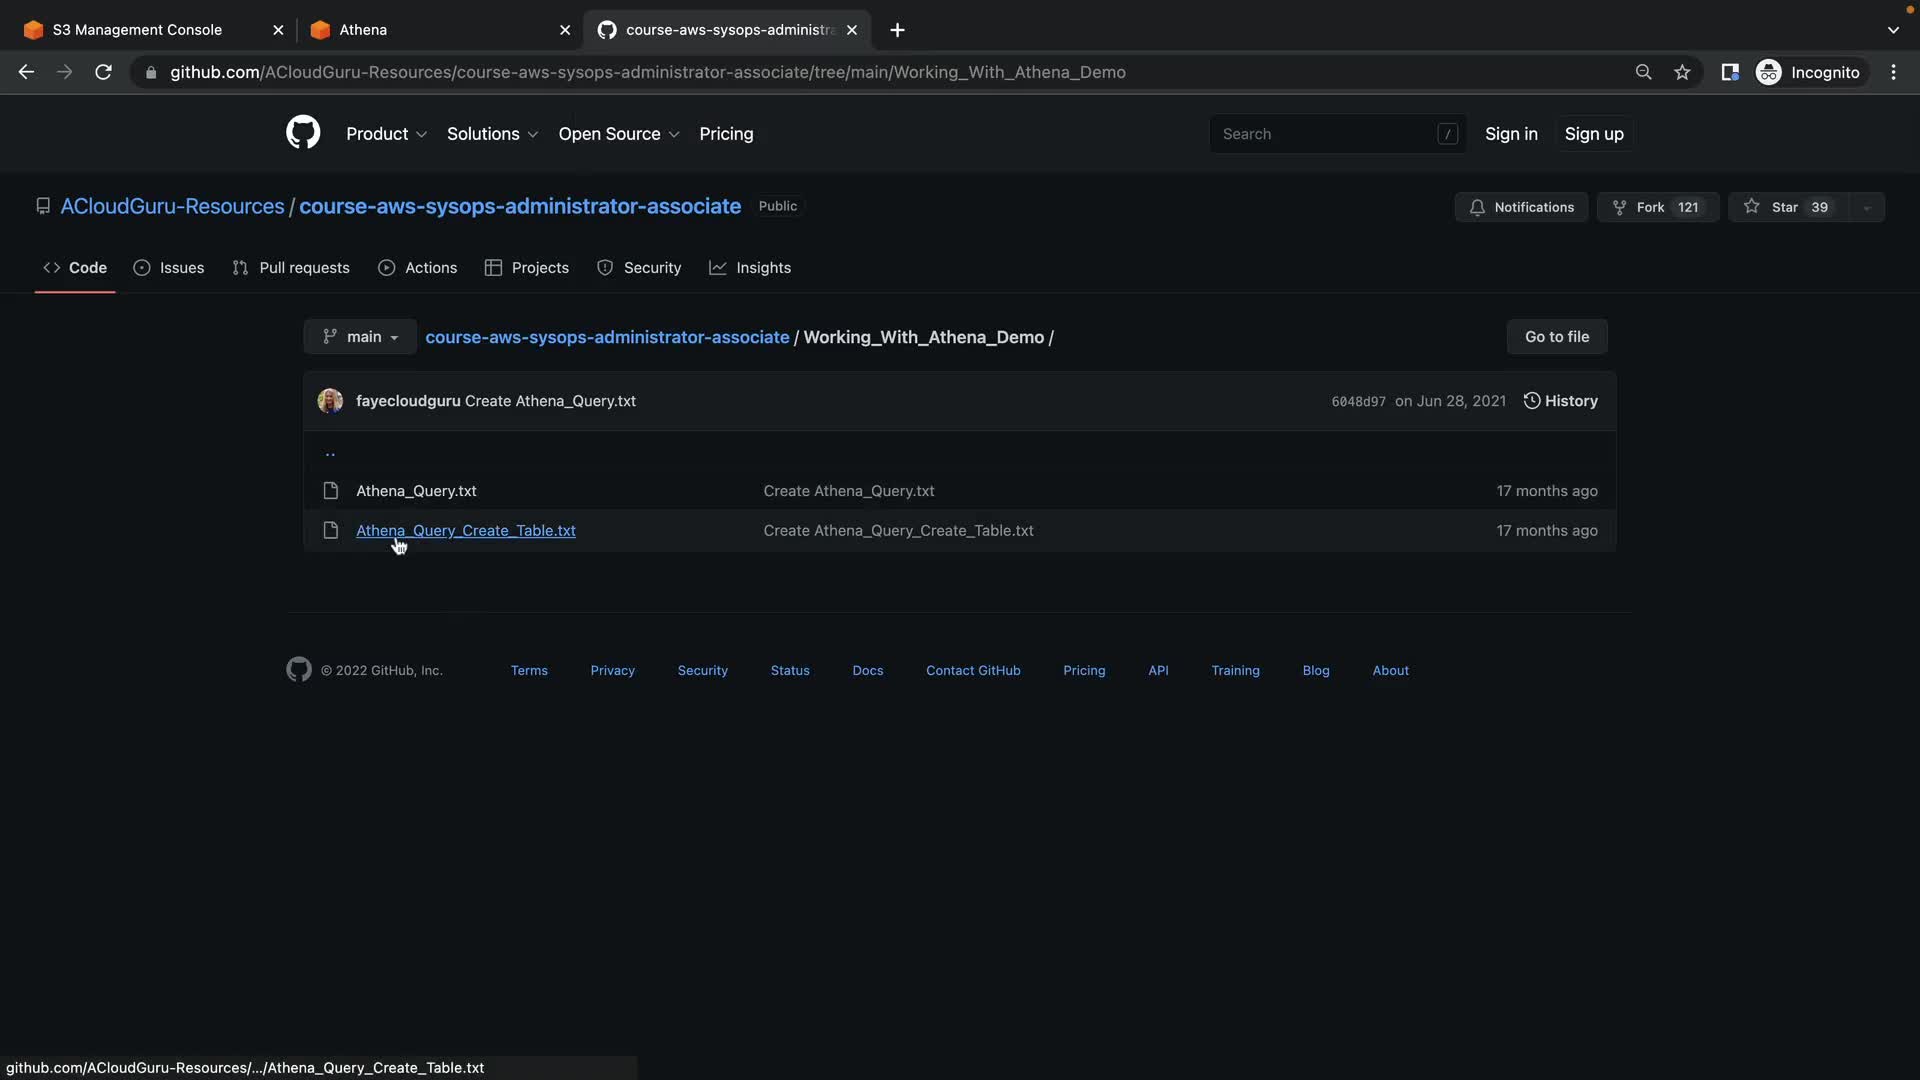Expand the Star lists dropdown arrow
Image resolution: width=1920 pixels, height=1080 pixels.
1866,207
